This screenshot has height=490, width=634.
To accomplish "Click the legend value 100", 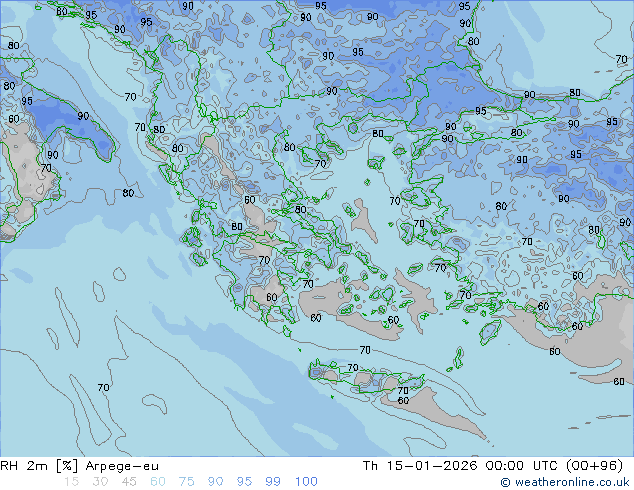I will 306,482.
